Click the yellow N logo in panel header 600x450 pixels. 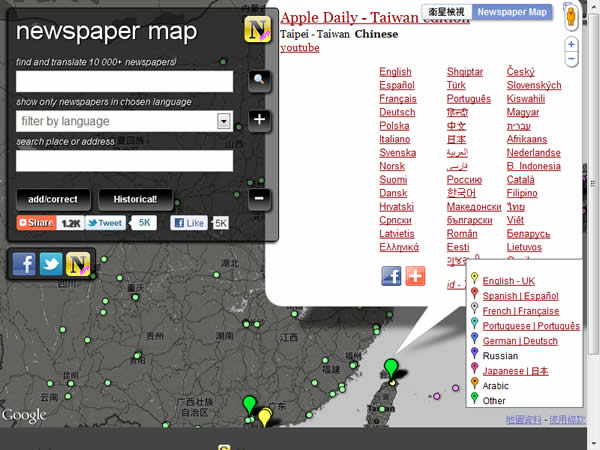(258, 29)
